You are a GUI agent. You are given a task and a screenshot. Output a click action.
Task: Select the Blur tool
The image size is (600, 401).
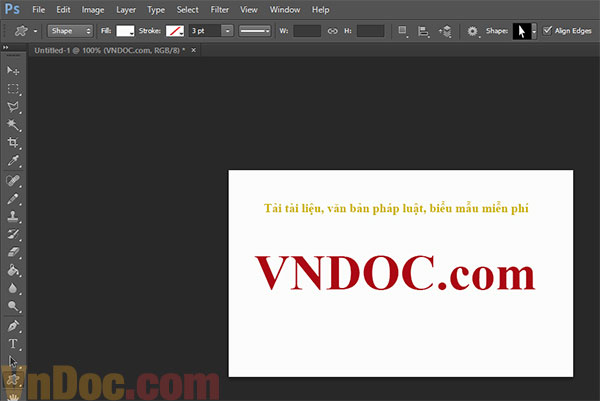(13, 288)
